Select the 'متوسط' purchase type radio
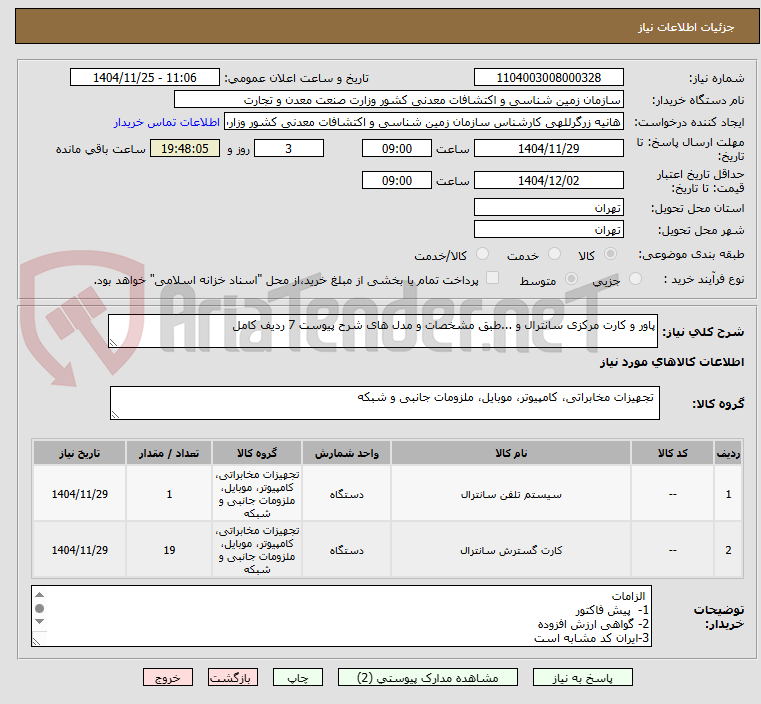The height and width of the screenshot is (704, 761). pos(571,278)
